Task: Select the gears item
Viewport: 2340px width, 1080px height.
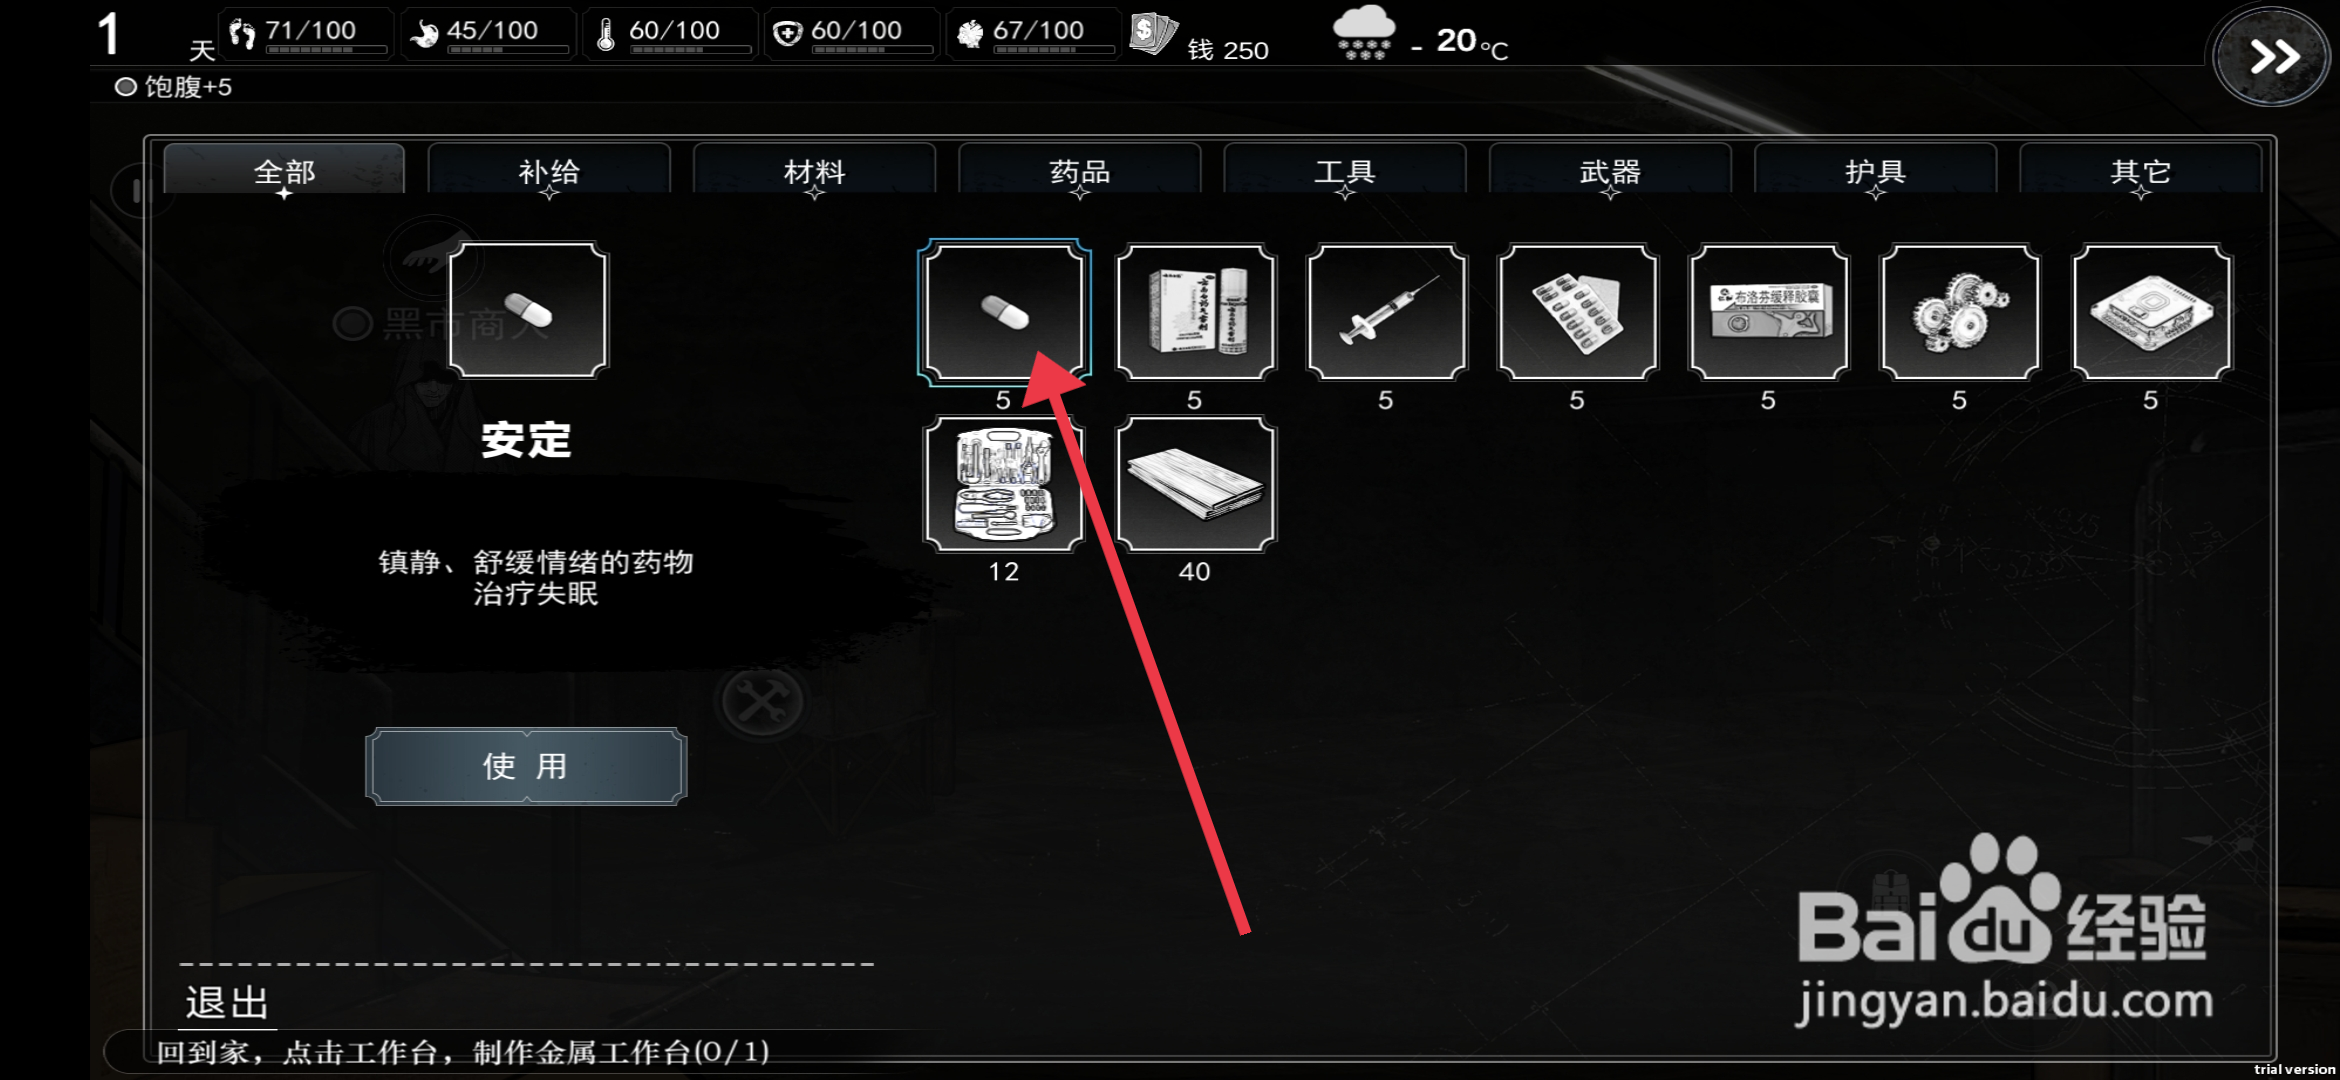Action: [x=1959, y=312]
